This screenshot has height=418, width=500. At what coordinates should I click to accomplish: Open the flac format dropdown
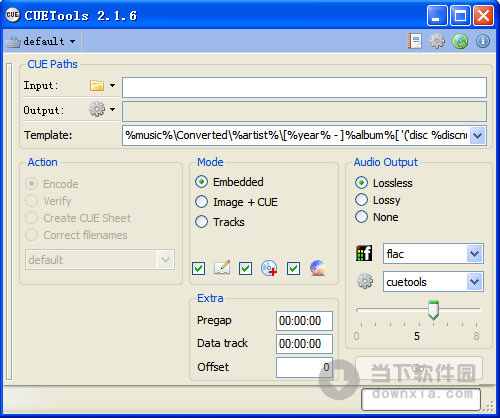point(474,254)
